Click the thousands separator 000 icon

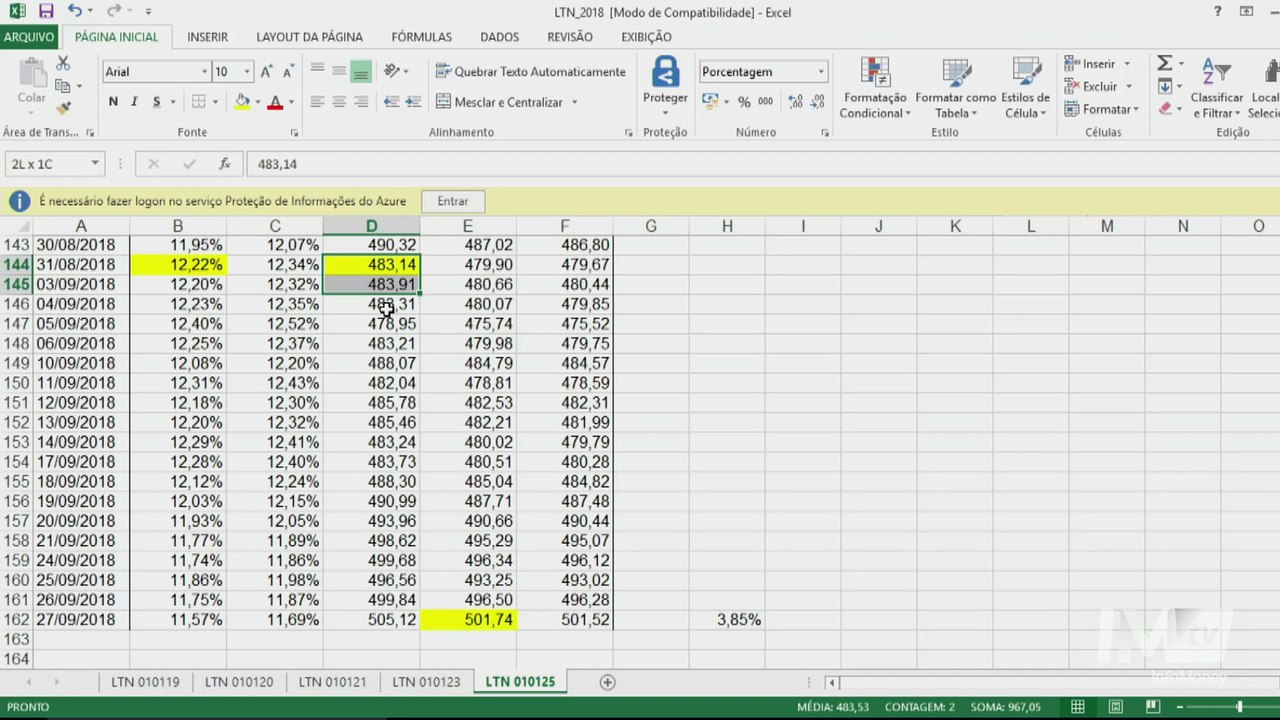point(765,102)
